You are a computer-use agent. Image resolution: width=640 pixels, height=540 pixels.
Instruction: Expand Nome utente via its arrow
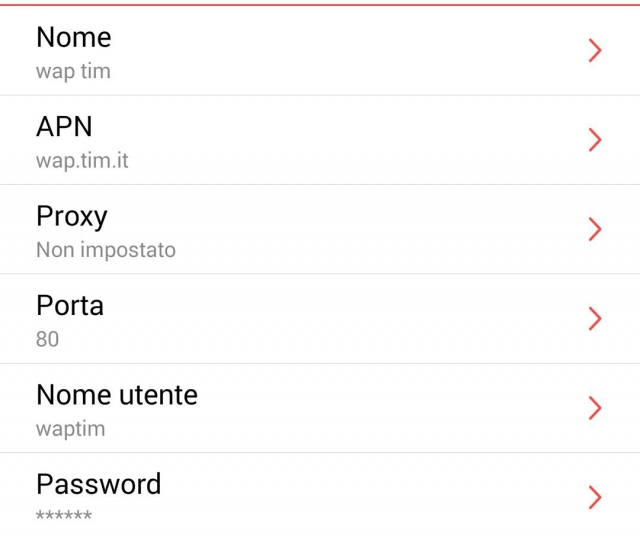[595, 408]
